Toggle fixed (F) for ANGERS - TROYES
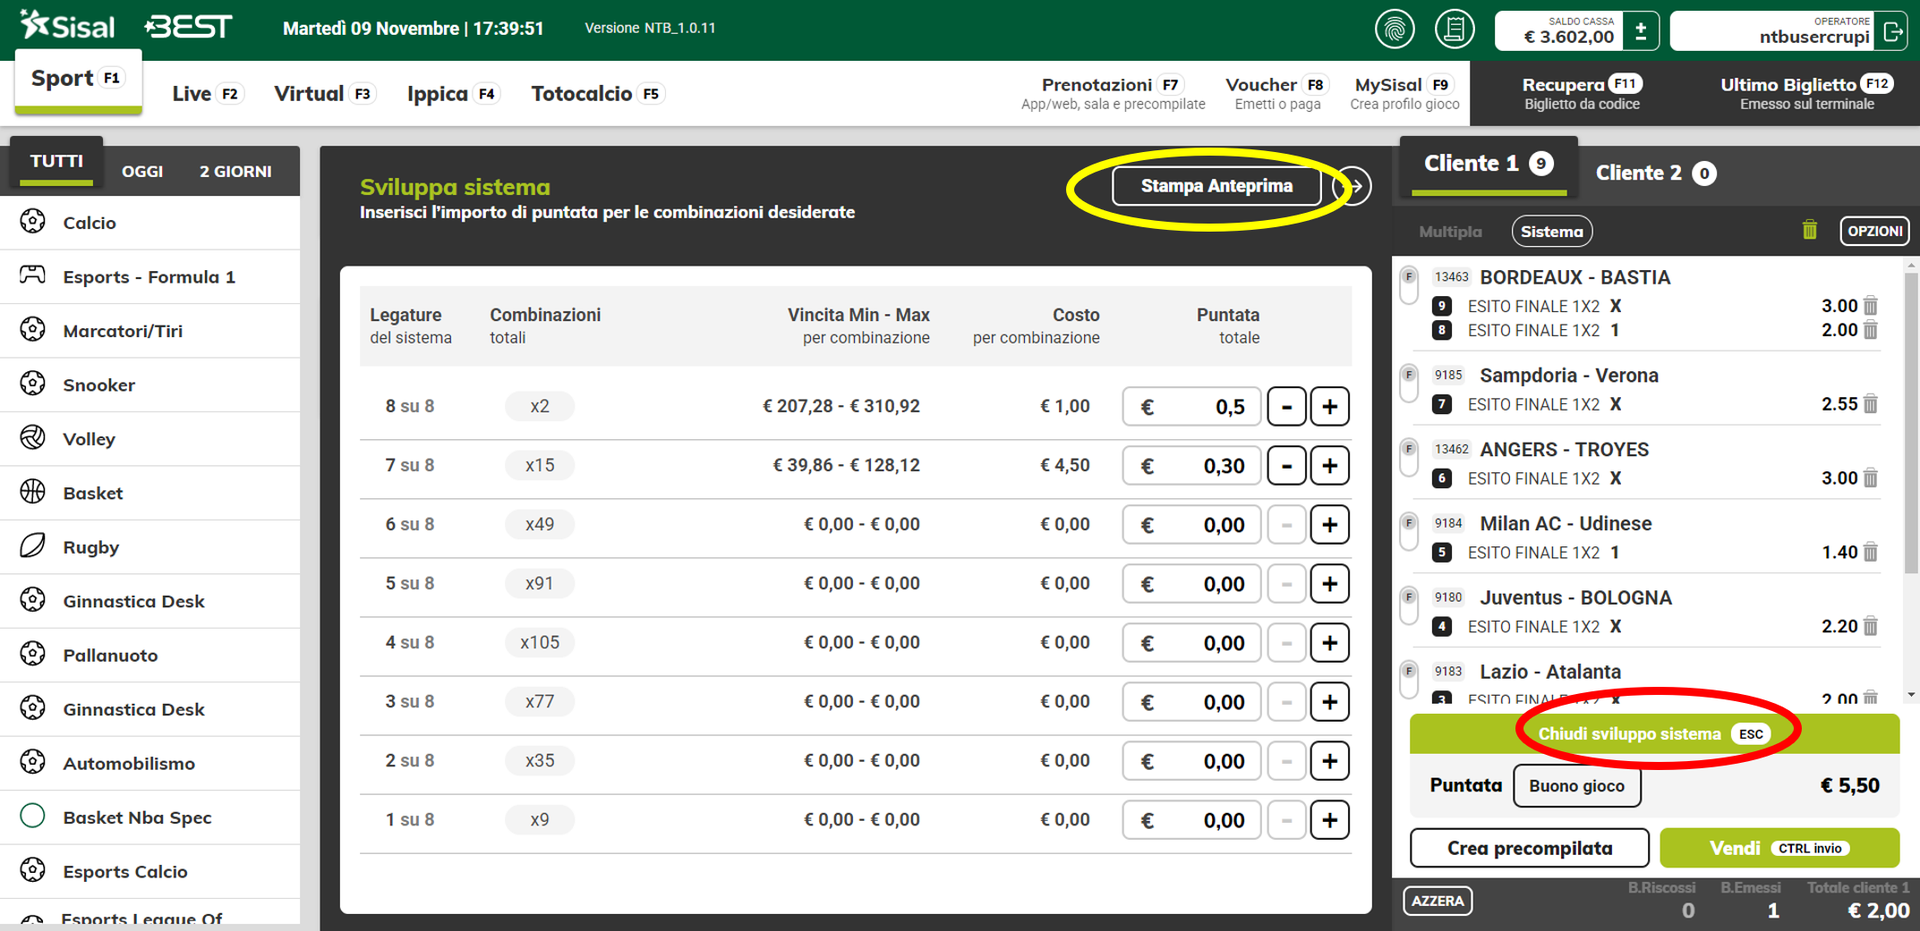The image size is (1920, 931). click(1409, 457)
